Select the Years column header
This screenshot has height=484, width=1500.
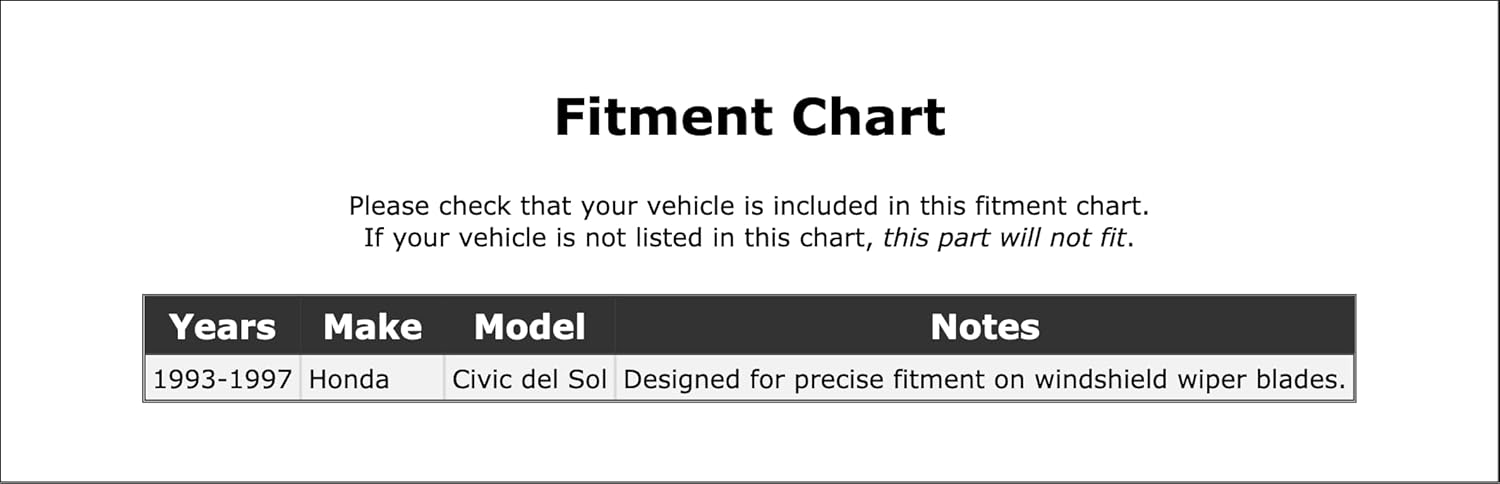[x=222, y=327]
